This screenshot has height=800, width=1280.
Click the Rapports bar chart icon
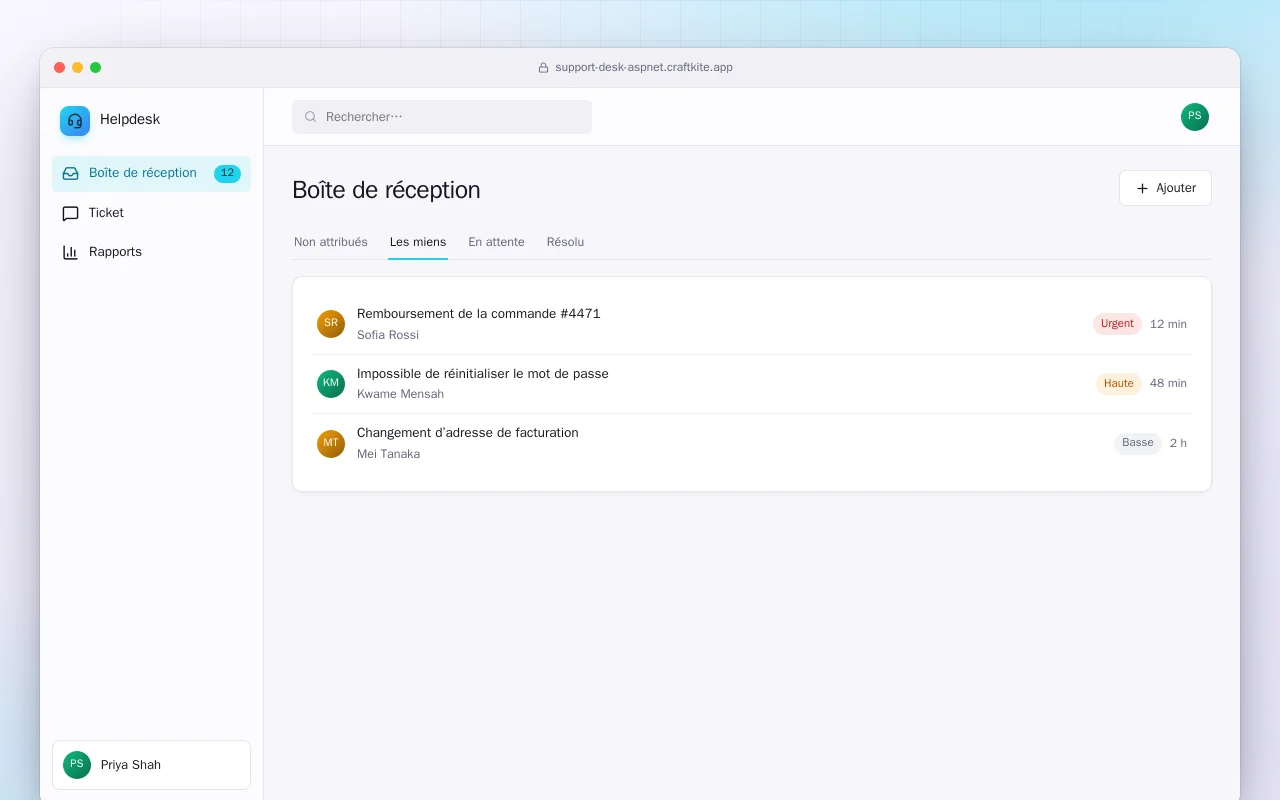70,252
